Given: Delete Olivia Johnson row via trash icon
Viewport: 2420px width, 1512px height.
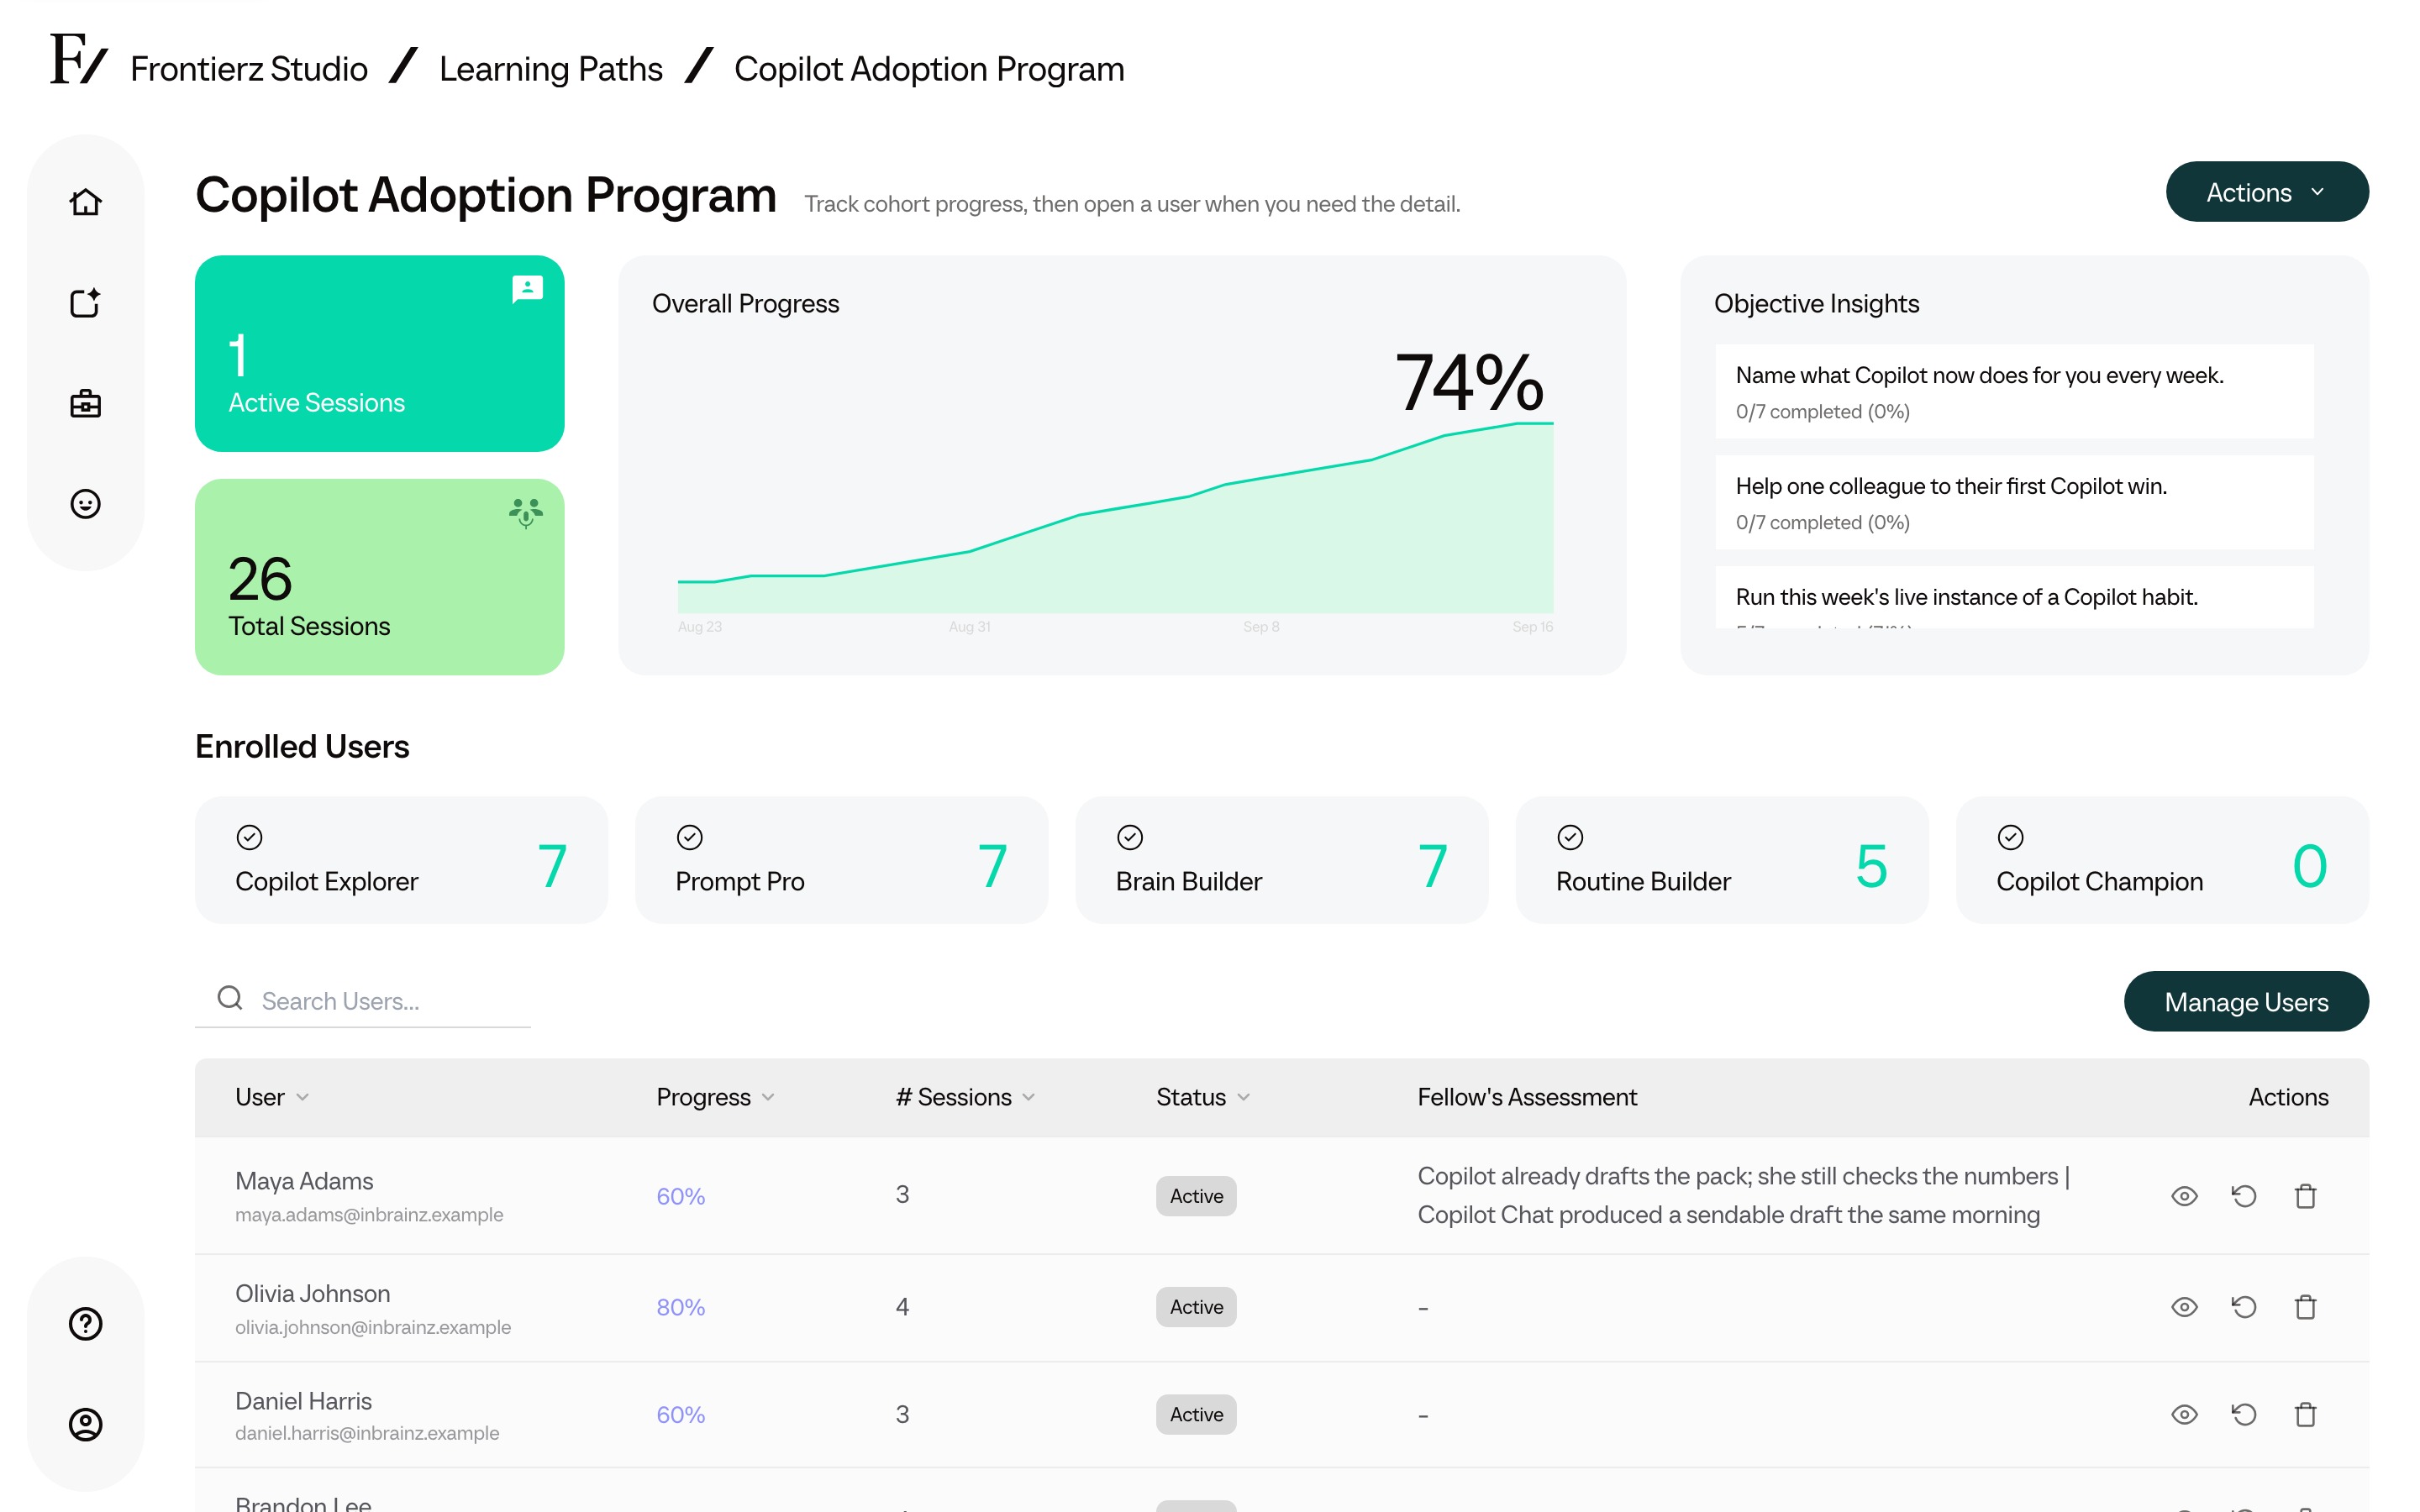Looking at the screenshot, I should pos(2305,1307).
